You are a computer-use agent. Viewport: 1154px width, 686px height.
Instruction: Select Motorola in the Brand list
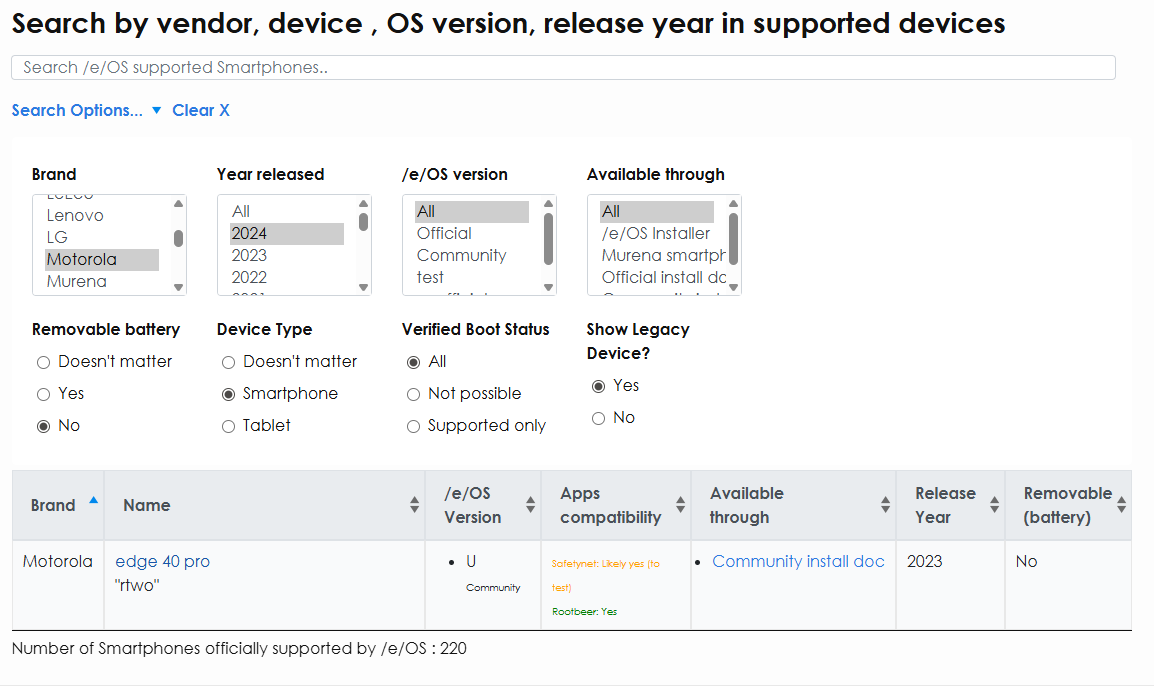coord(102,260)
